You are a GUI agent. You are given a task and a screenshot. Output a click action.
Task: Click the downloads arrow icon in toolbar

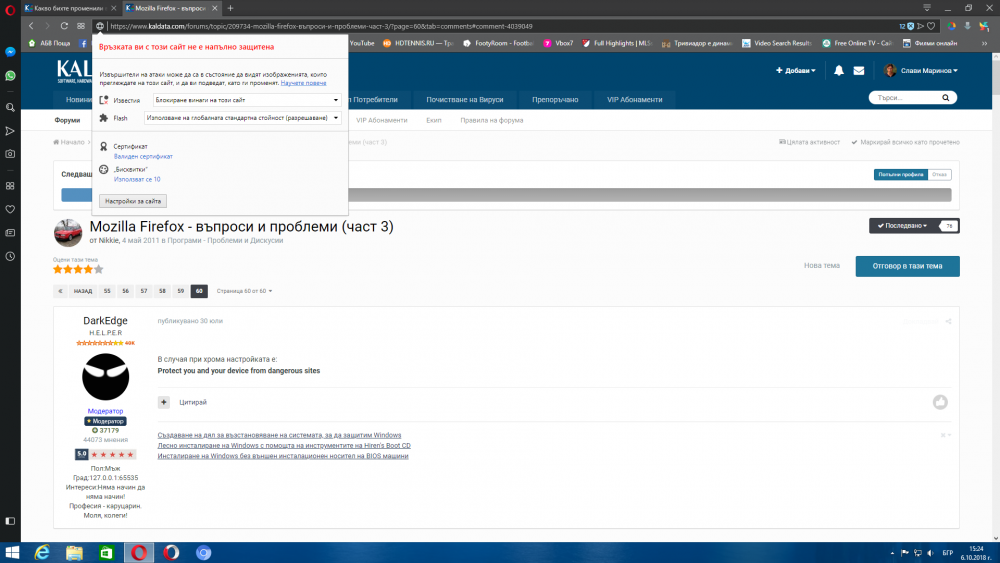click(967, 26)
